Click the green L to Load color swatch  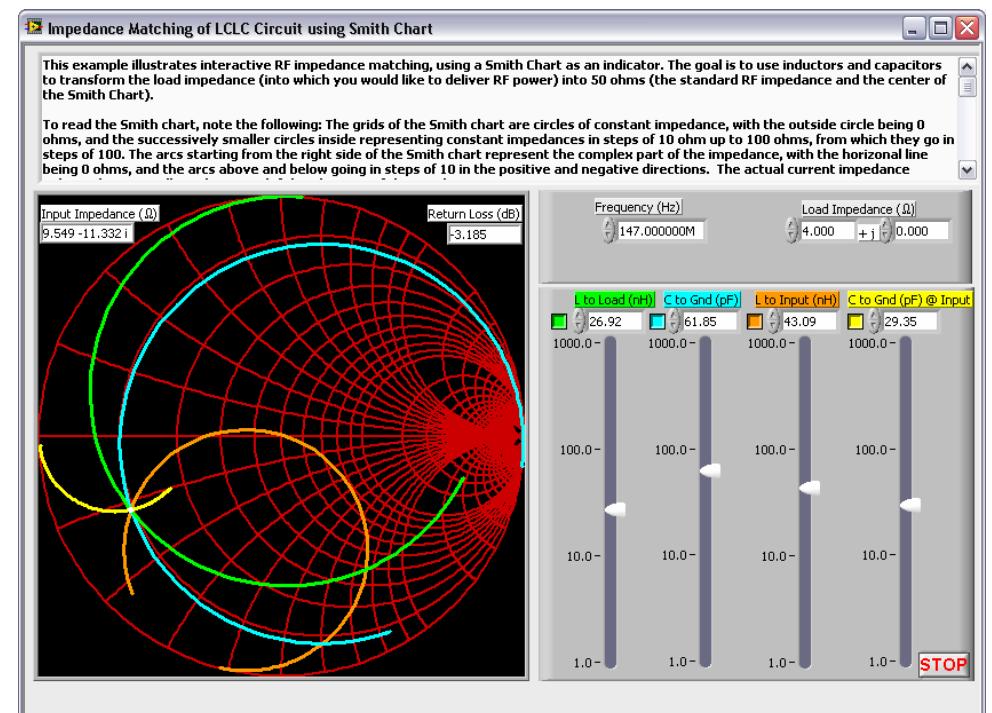coord(559,321)
